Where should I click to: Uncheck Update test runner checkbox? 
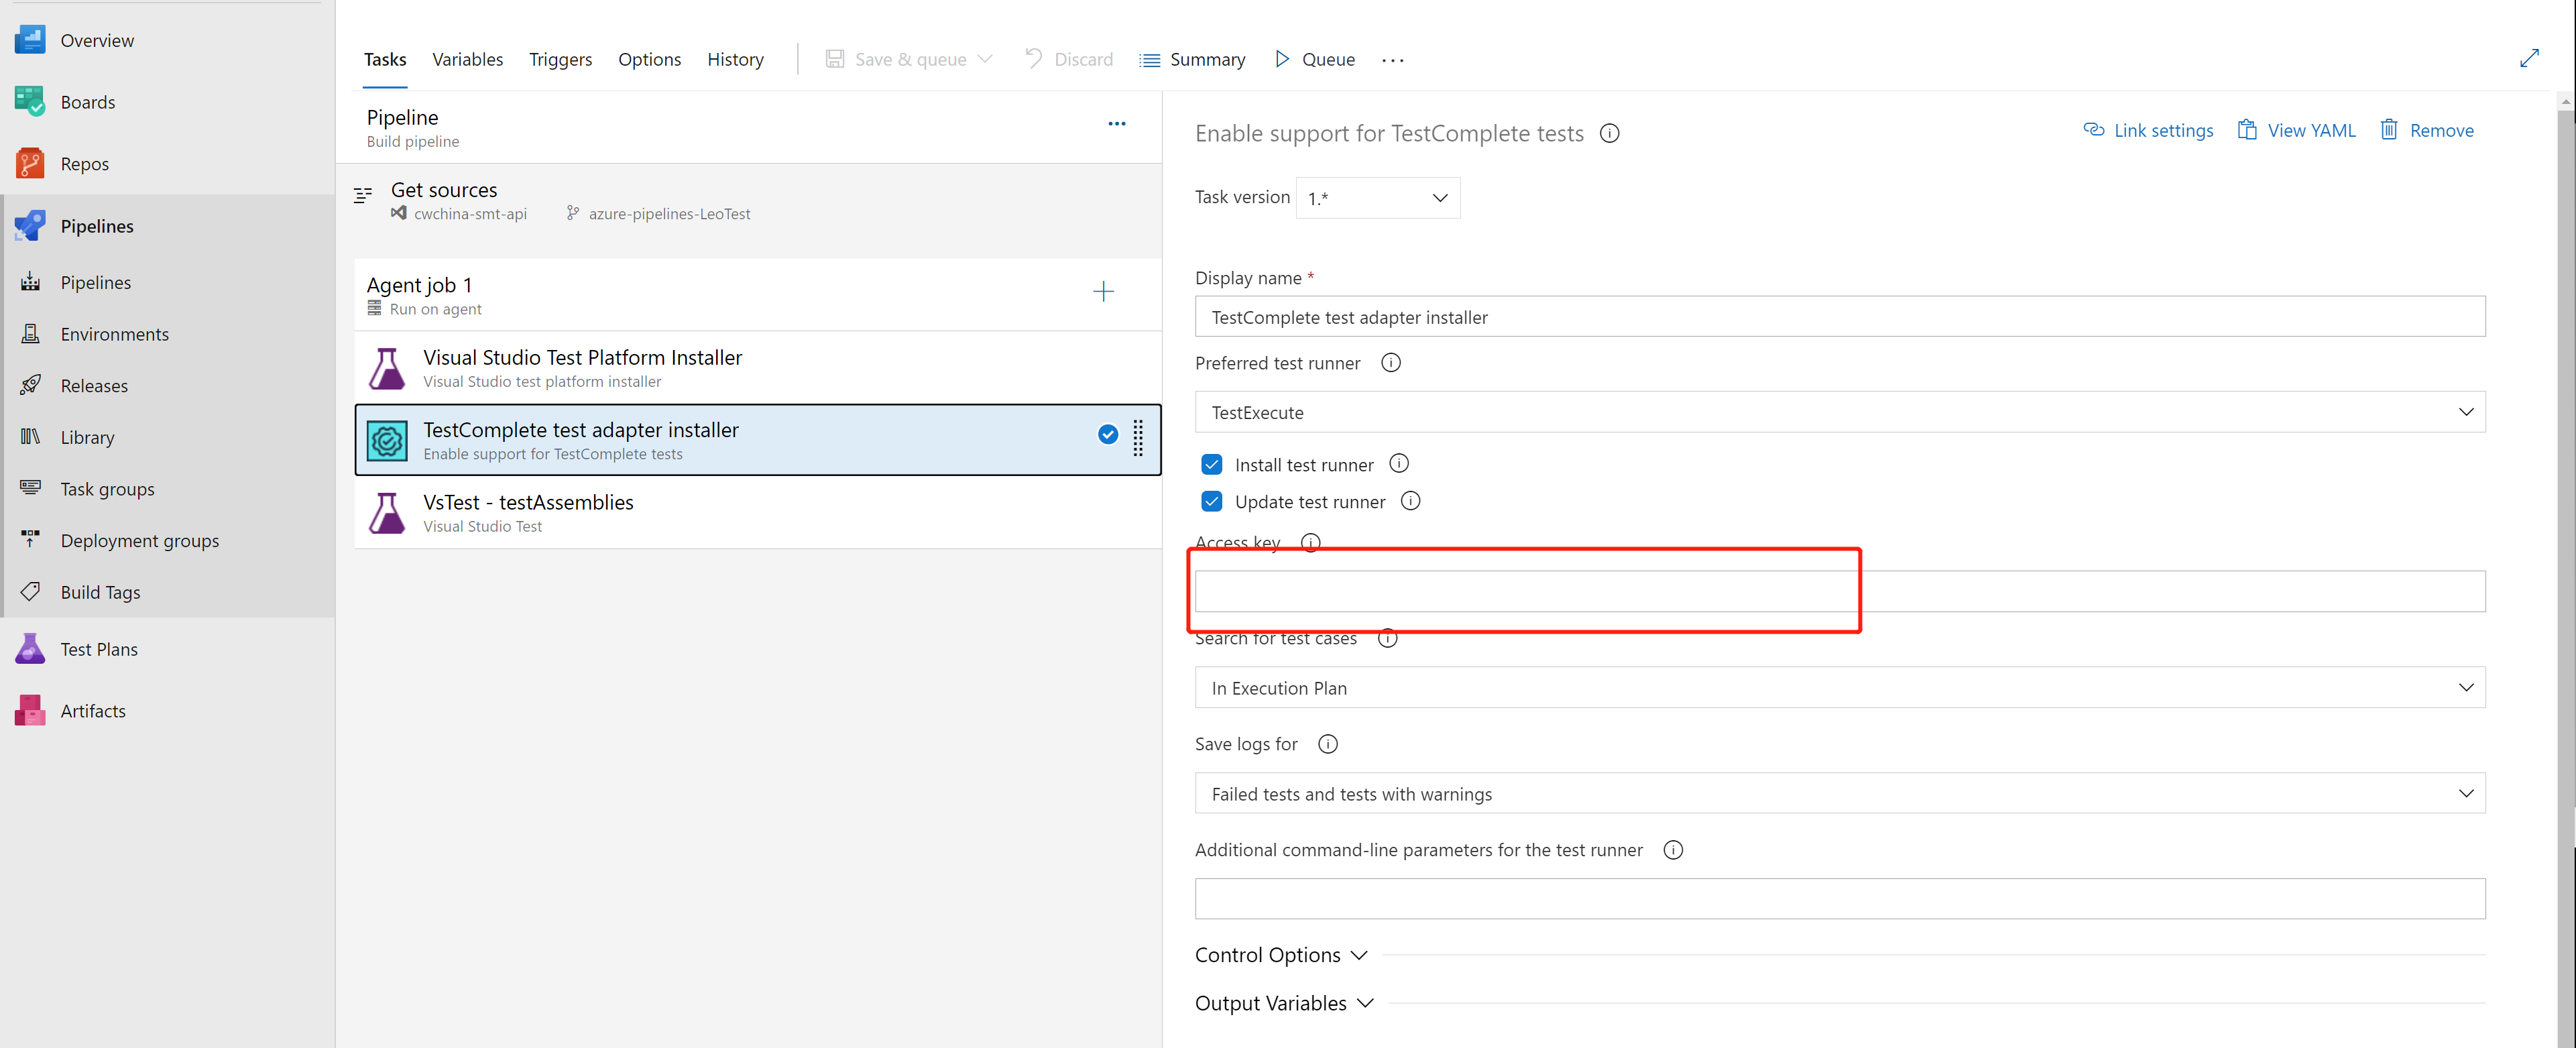tap(1212, 501)
